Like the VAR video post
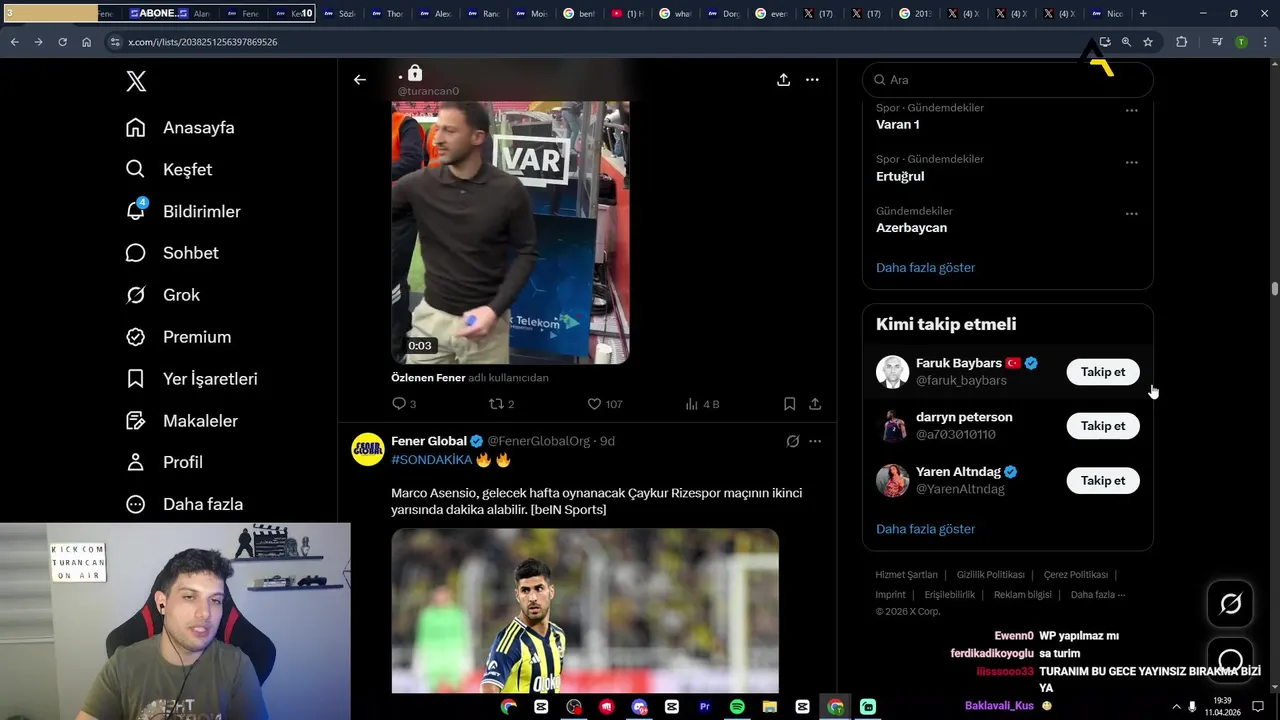This screenshot has height=720, width=1280. point(604,404)
